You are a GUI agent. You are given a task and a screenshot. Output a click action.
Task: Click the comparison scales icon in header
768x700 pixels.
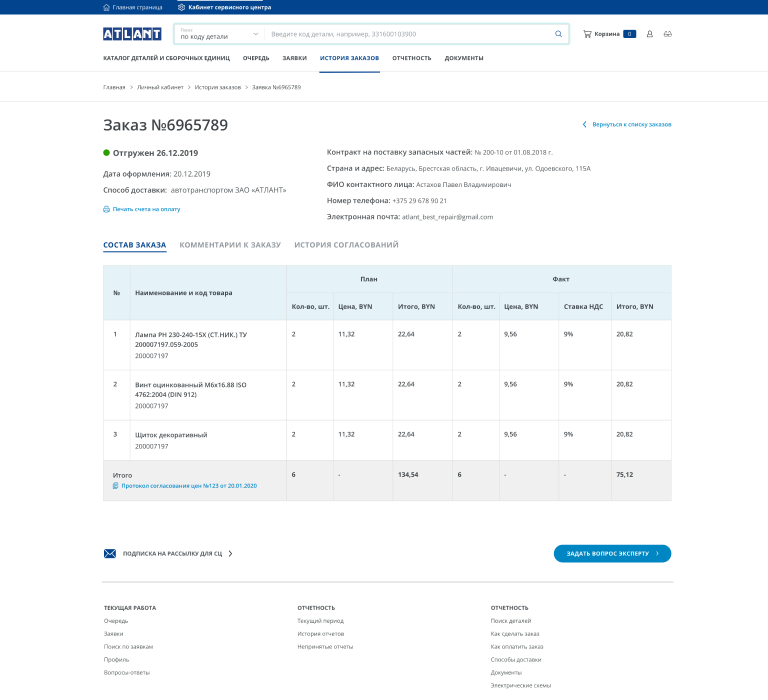pyautogui.click(x=667, y=34)
